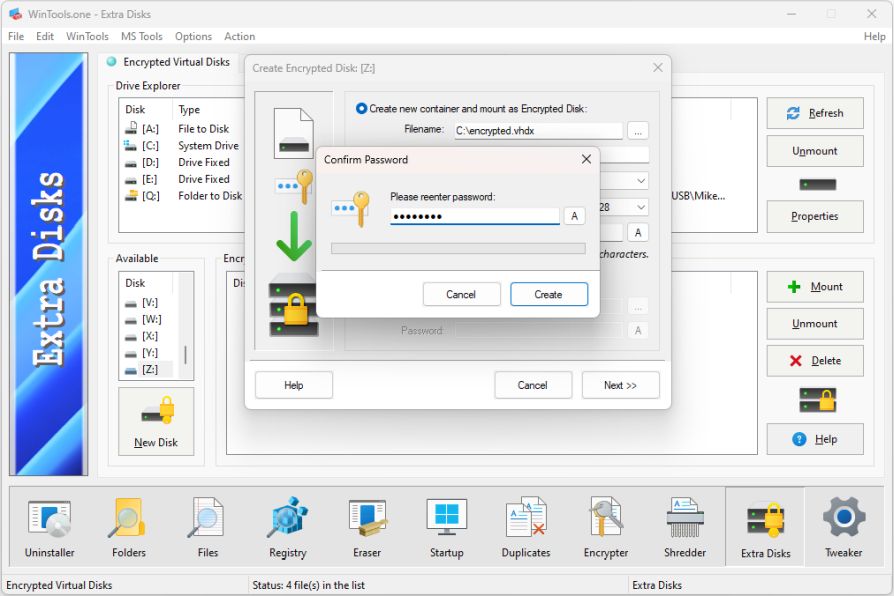The width and height of the screenshot is (894, 596).
Task: Click the encrypted disk lock icon above Help
Action: pyautogui.click(x=817, y=399)
